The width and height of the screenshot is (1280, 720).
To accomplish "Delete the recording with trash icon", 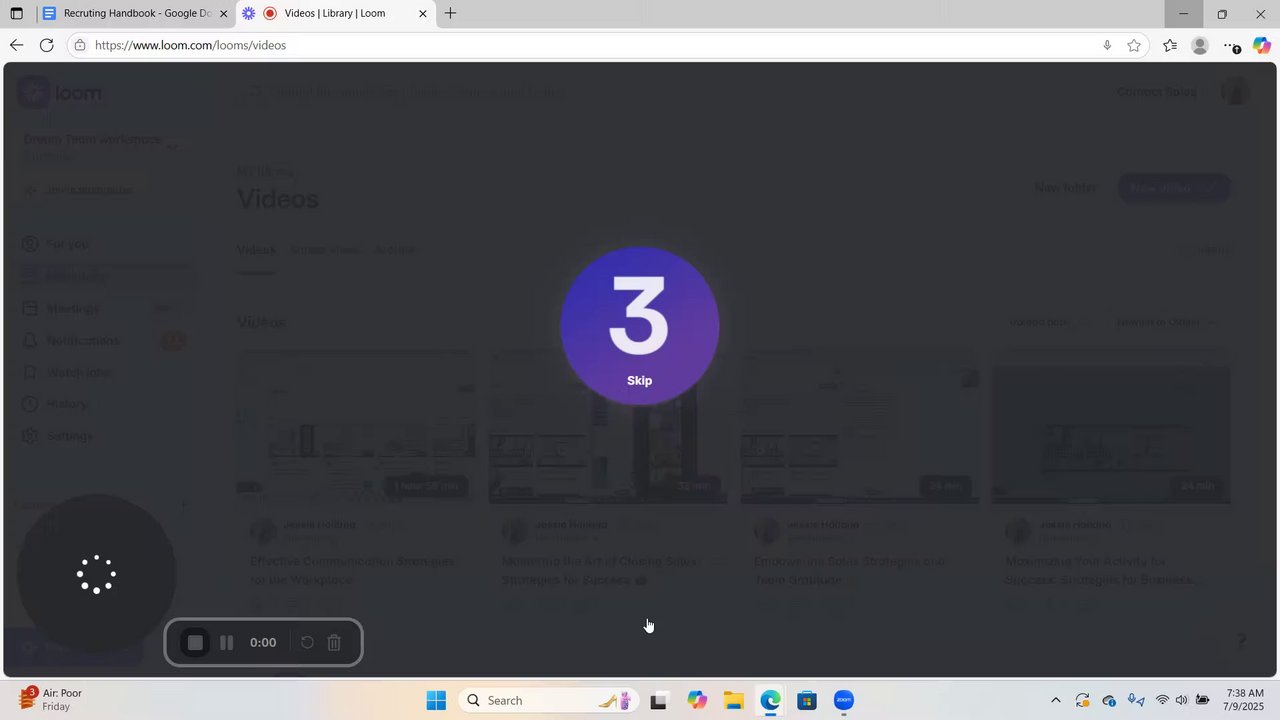I will click(x=334, y=643).
